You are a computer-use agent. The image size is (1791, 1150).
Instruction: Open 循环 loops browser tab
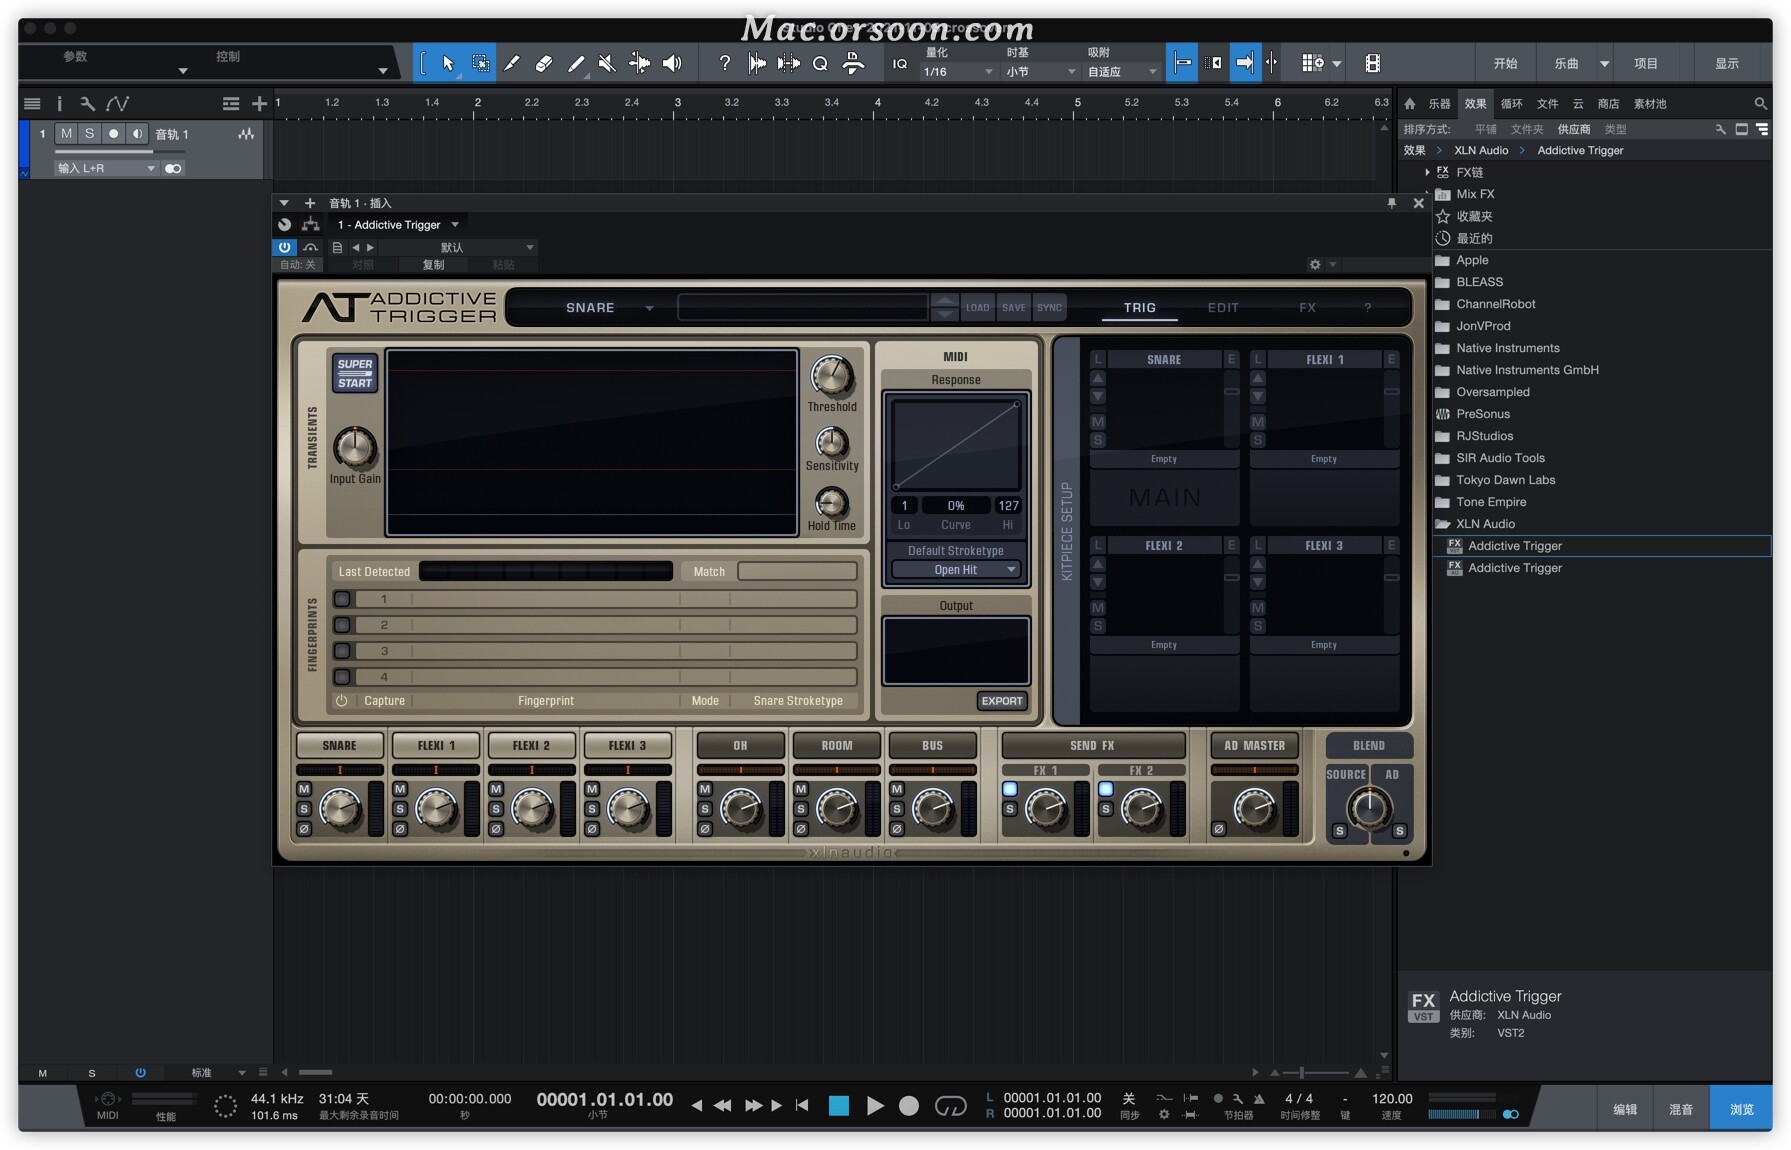tap(1511, 103)
